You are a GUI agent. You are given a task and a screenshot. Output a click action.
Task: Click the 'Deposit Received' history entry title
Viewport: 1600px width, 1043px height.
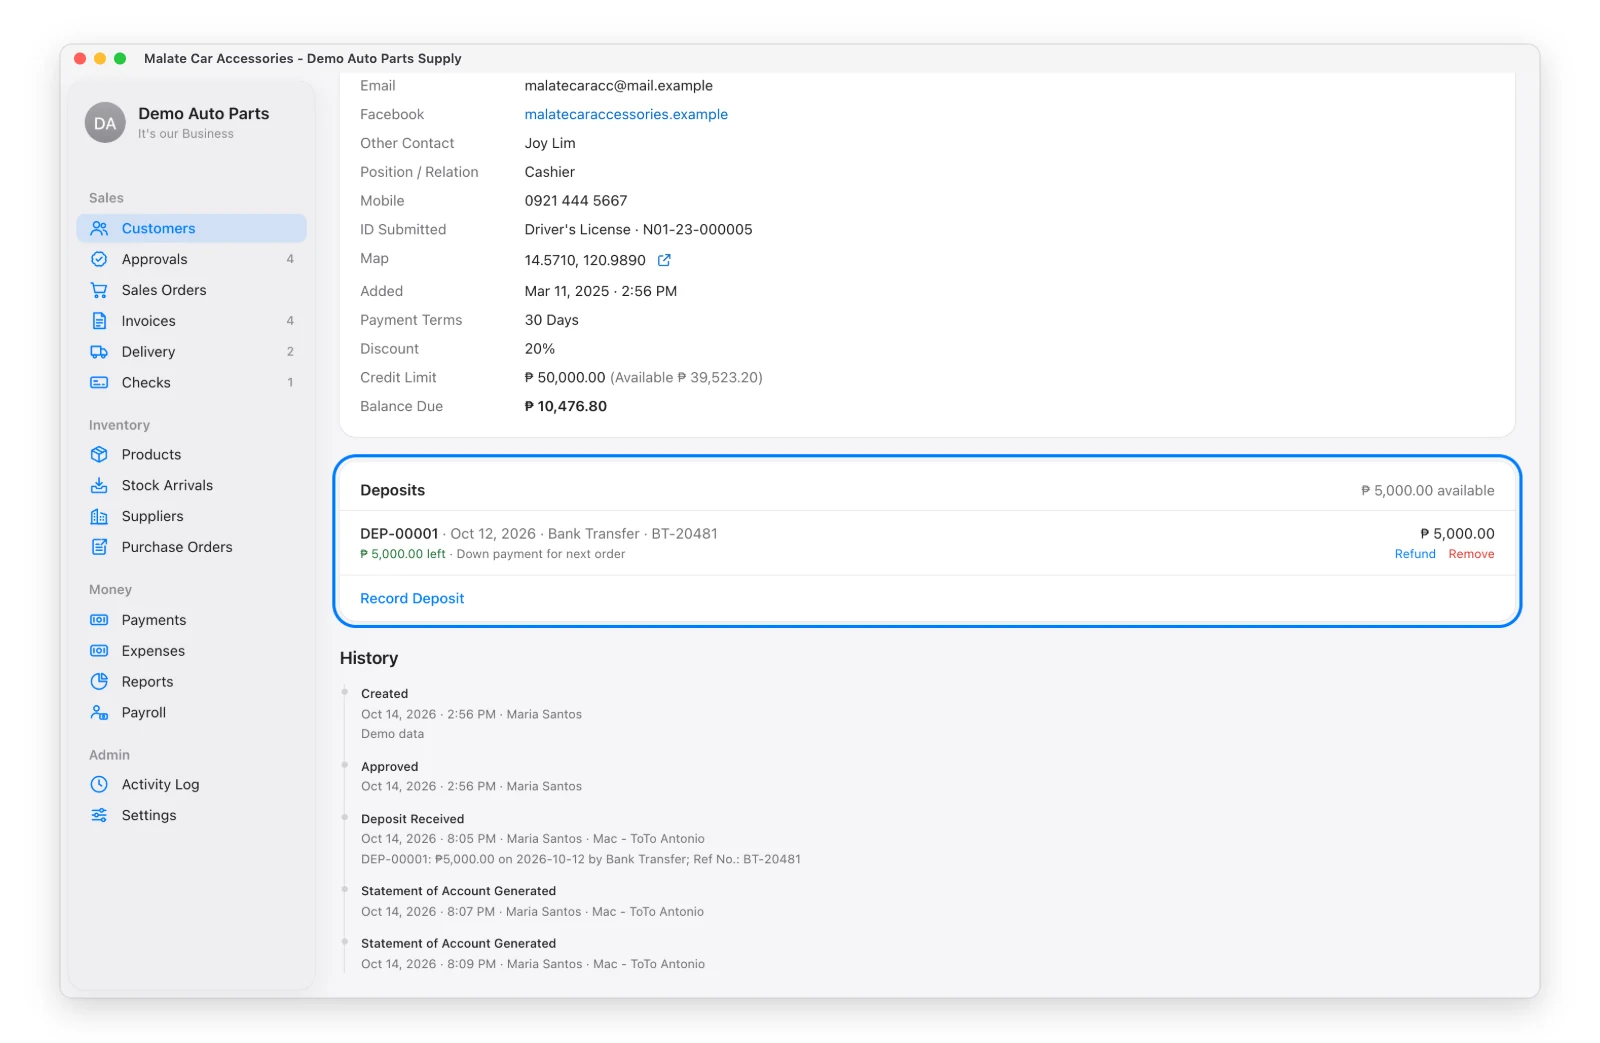point(412,819)
